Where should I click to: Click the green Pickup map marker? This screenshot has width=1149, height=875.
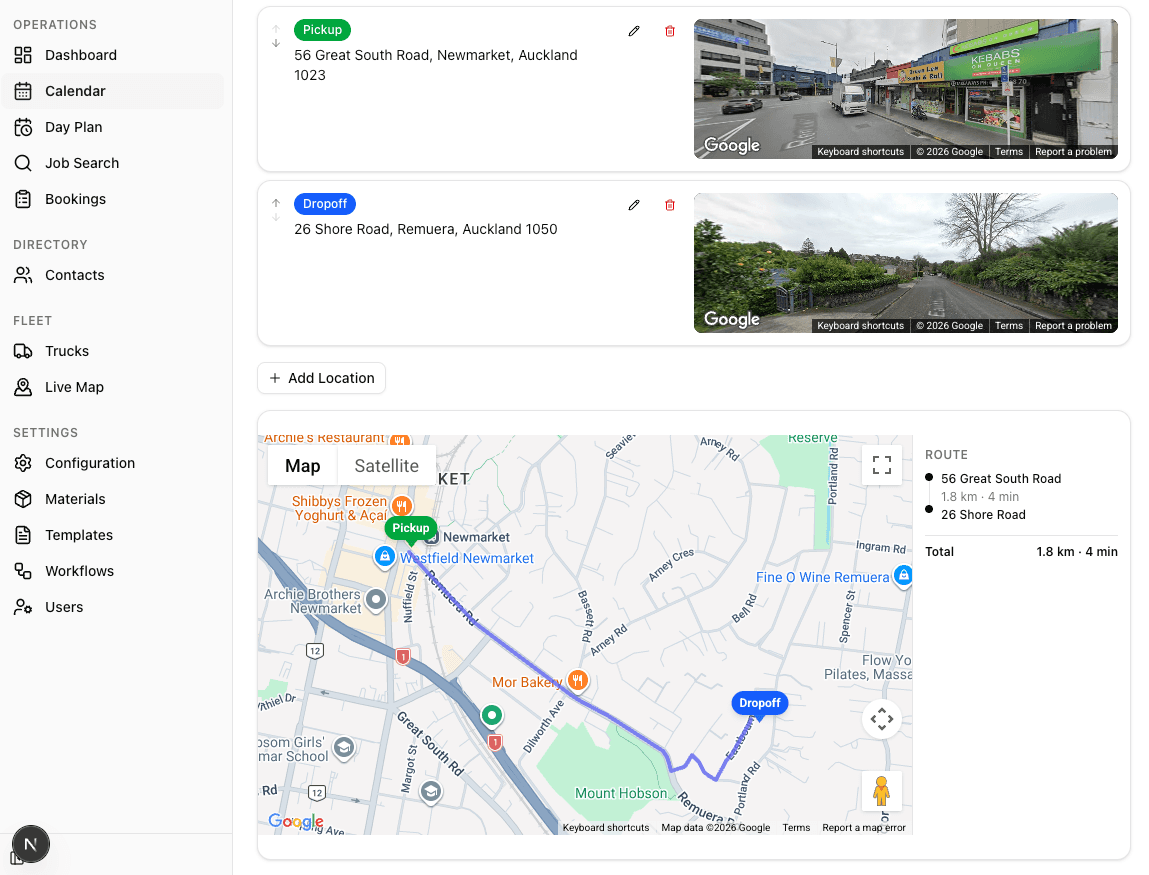click(x=410, y=529)
